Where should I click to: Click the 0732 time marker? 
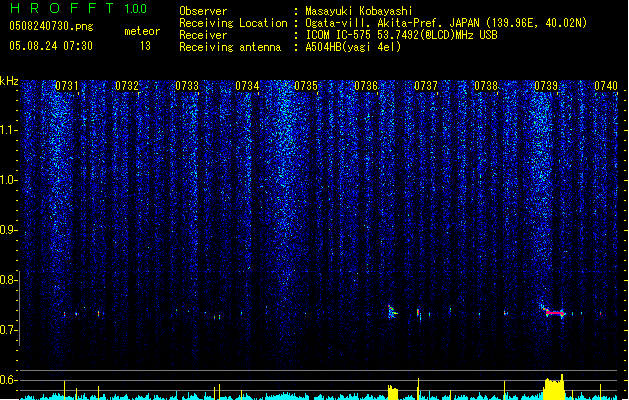(x=127, y=86)
